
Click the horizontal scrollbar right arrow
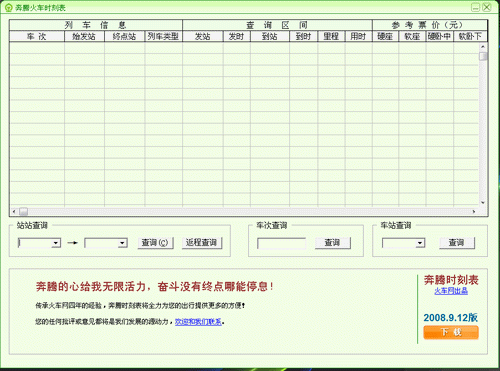click(474, 211)
